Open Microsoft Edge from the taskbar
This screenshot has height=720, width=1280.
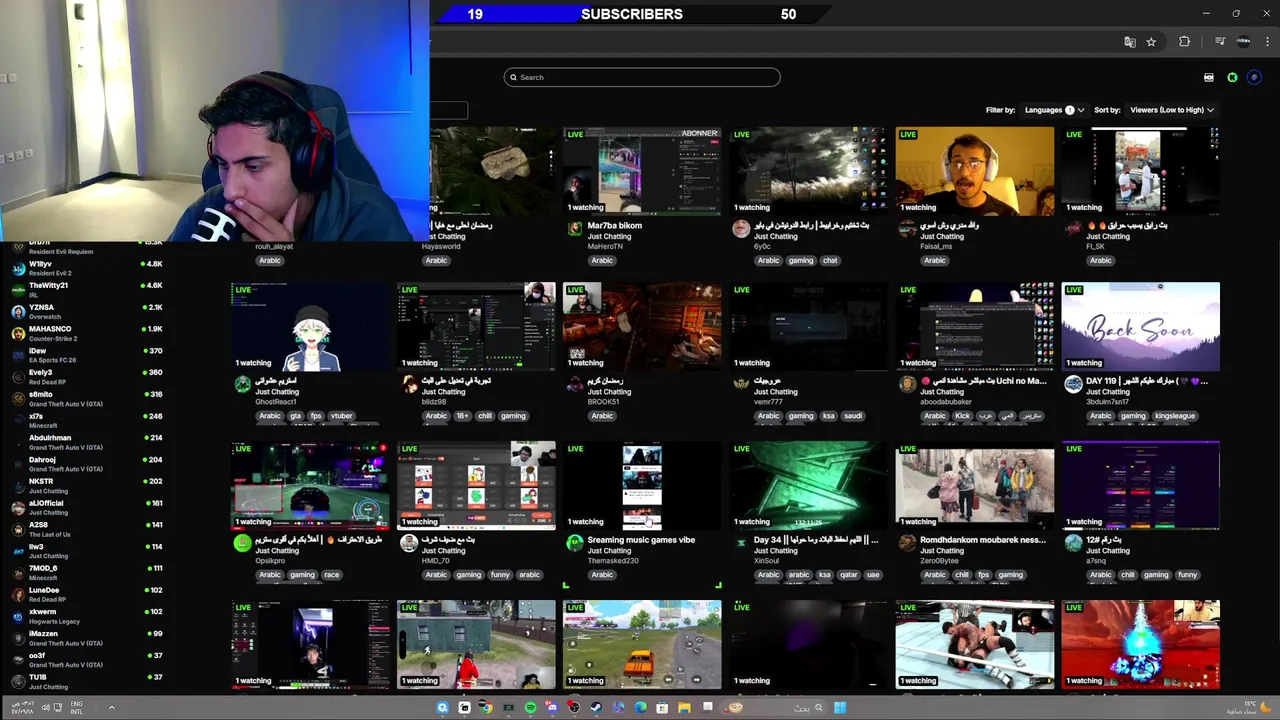click(640, 708)
